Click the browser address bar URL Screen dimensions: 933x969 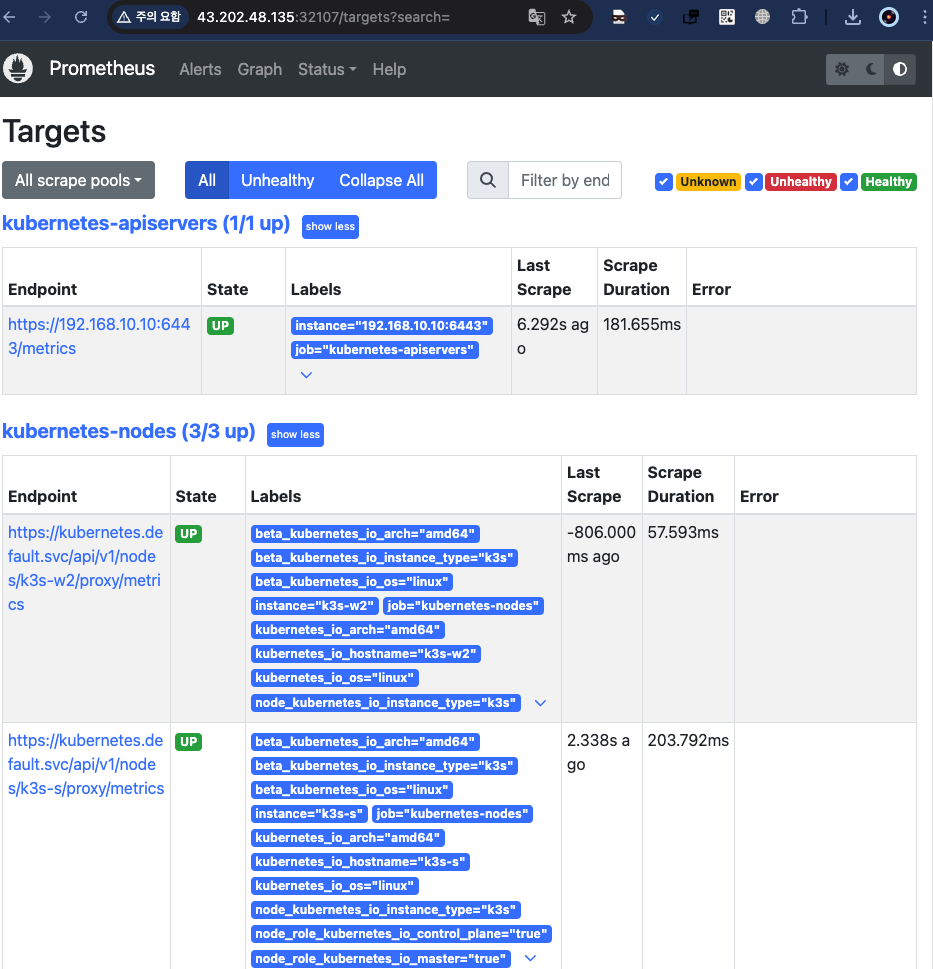[323, 17]
